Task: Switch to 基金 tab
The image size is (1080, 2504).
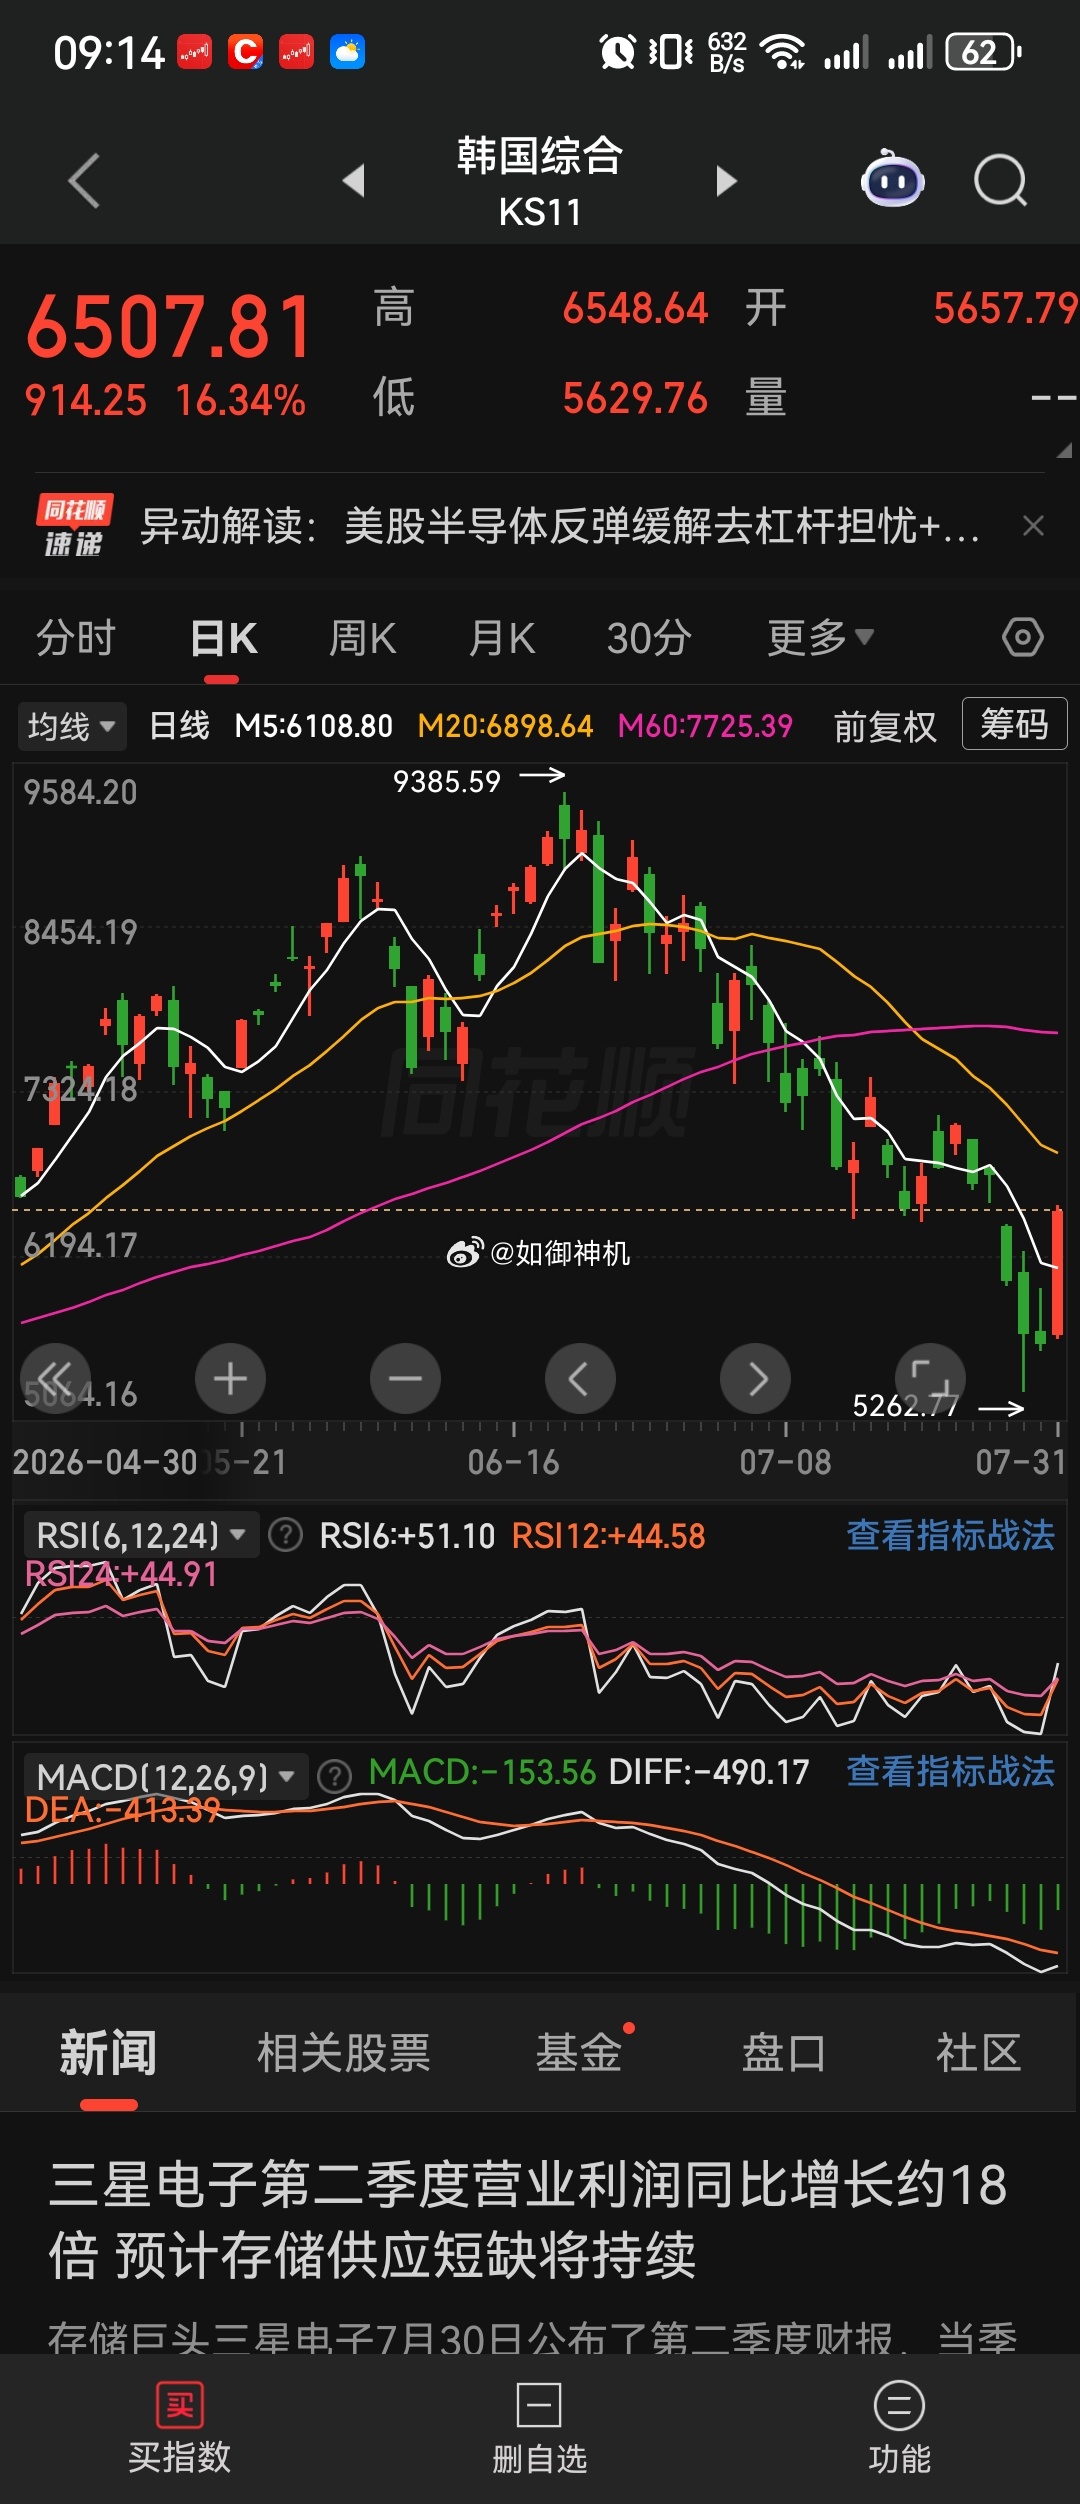Action: 579,2053
